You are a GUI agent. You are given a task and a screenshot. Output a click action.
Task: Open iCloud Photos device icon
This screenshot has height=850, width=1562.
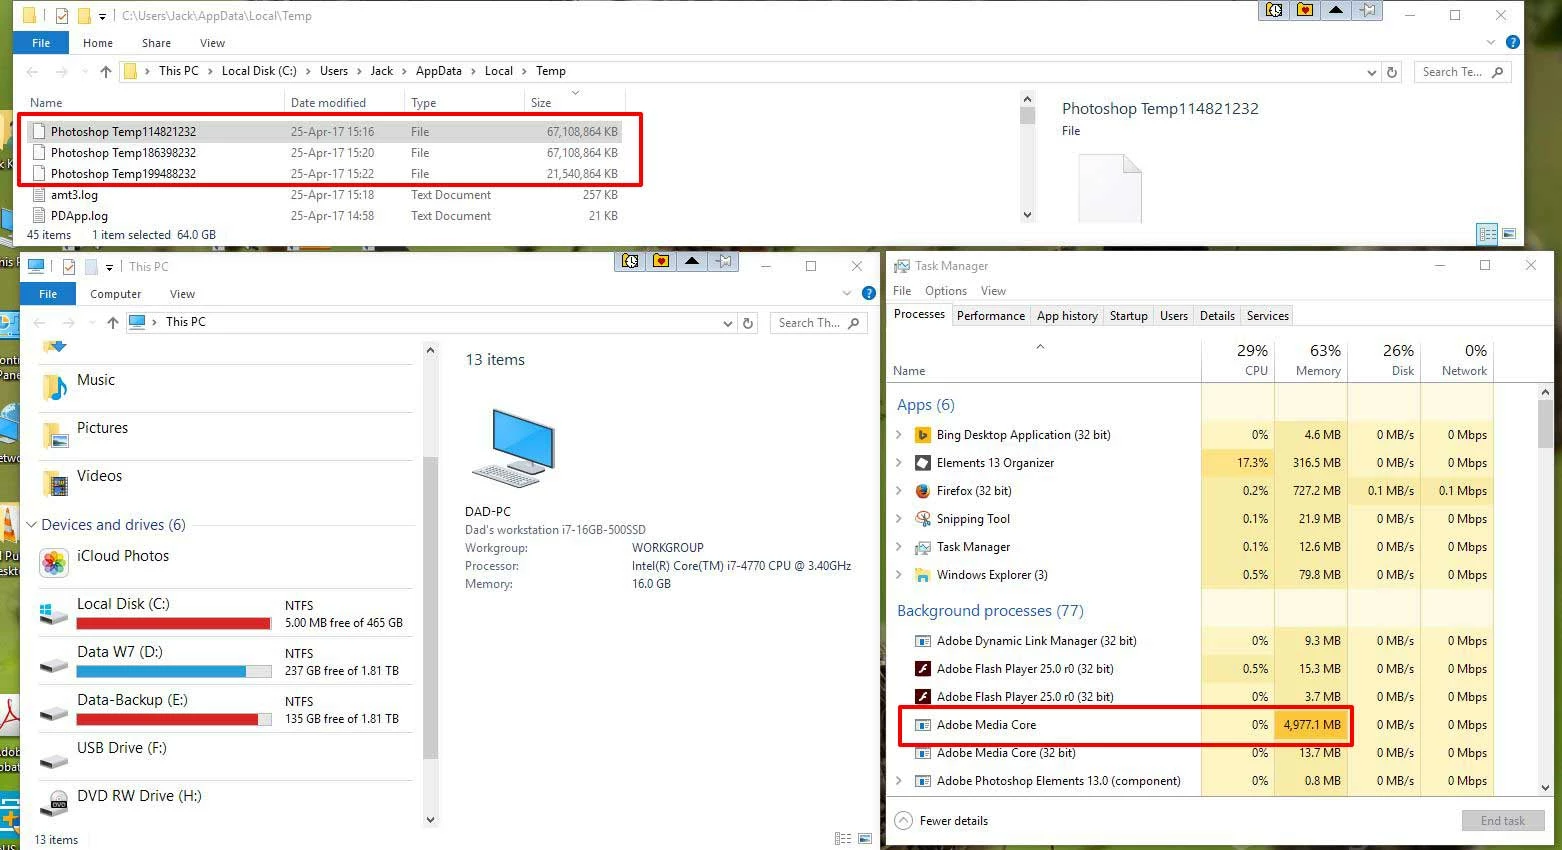click(x=54, y=563)
